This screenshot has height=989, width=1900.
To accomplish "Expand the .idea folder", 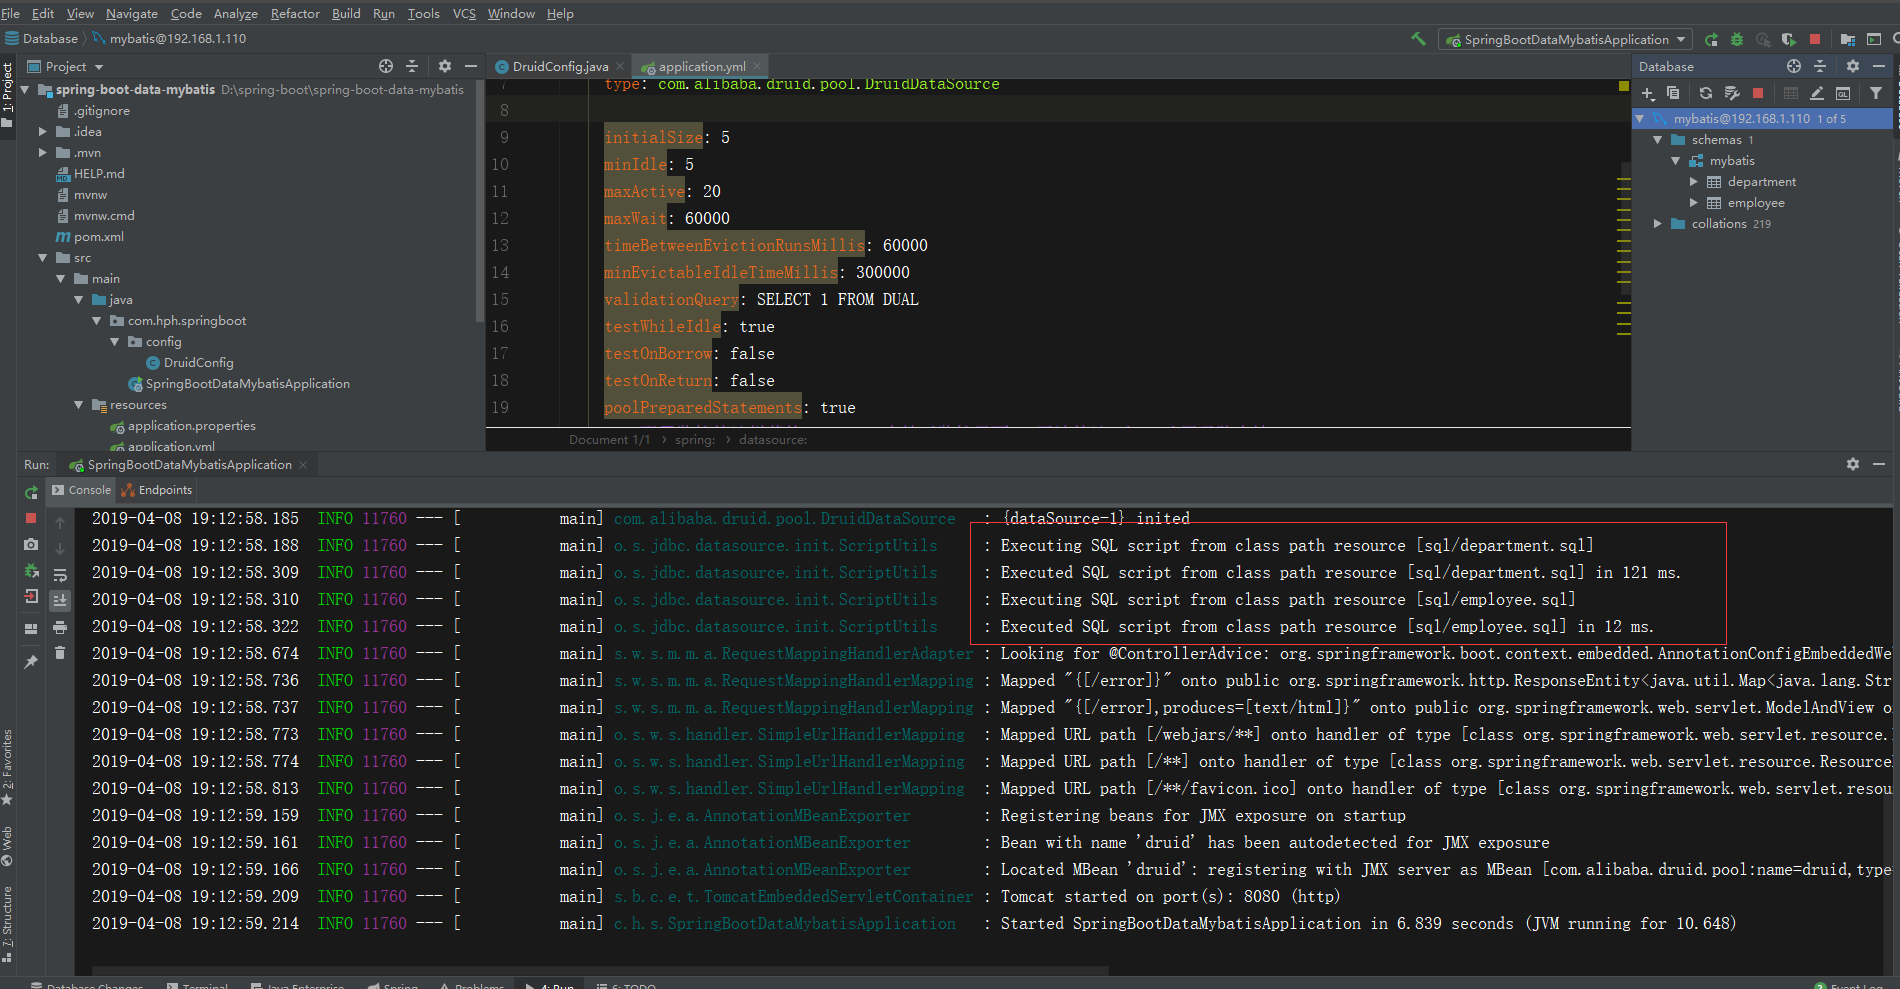I will (42, 131).
